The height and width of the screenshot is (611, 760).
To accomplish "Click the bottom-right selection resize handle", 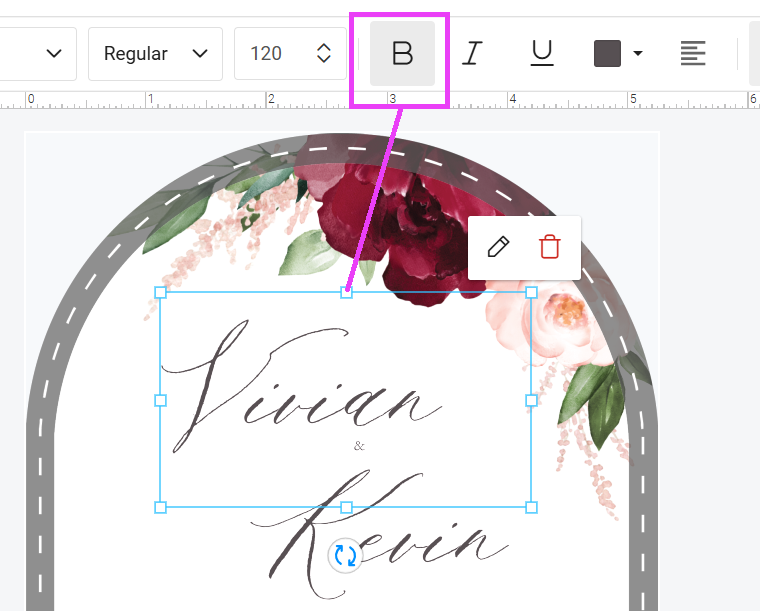I will [531, 507].
